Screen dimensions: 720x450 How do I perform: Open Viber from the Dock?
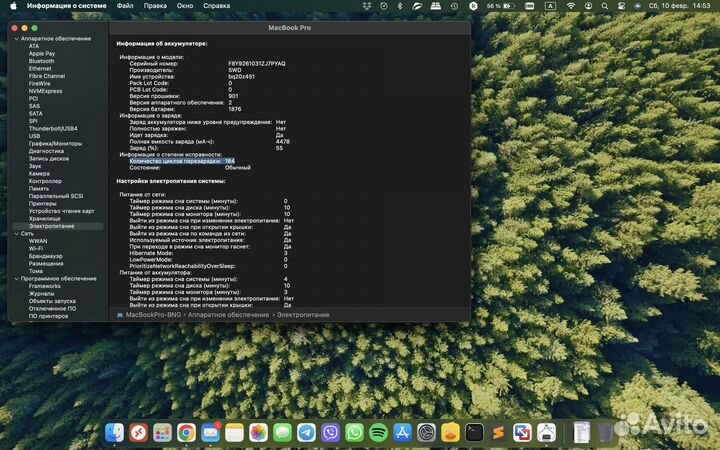[x=330, y=433]
